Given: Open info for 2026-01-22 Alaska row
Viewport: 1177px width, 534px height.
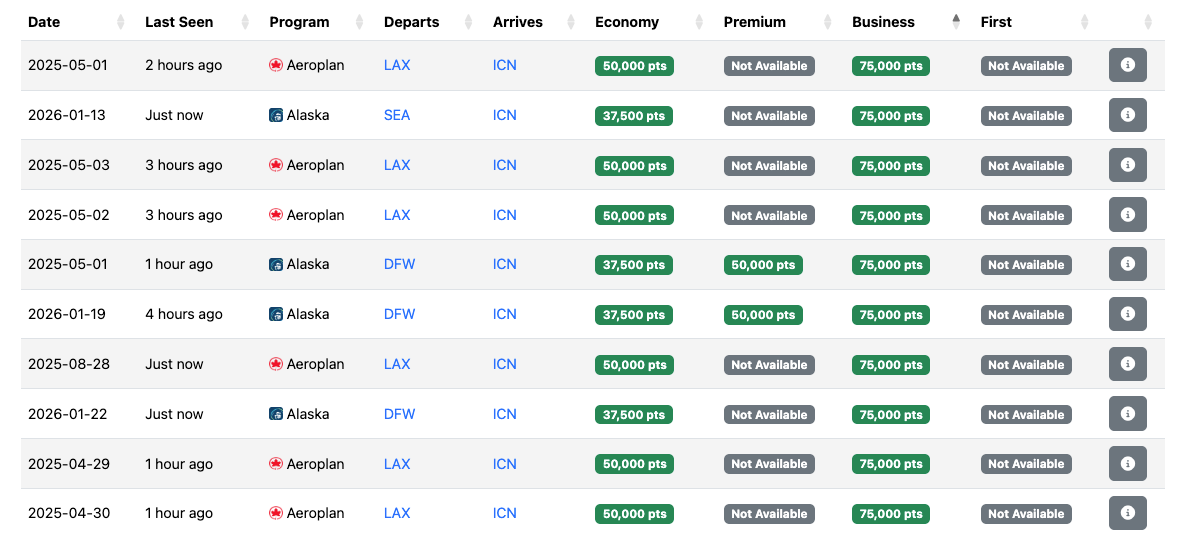Looking at the screenshot, I should [1127, 414].
